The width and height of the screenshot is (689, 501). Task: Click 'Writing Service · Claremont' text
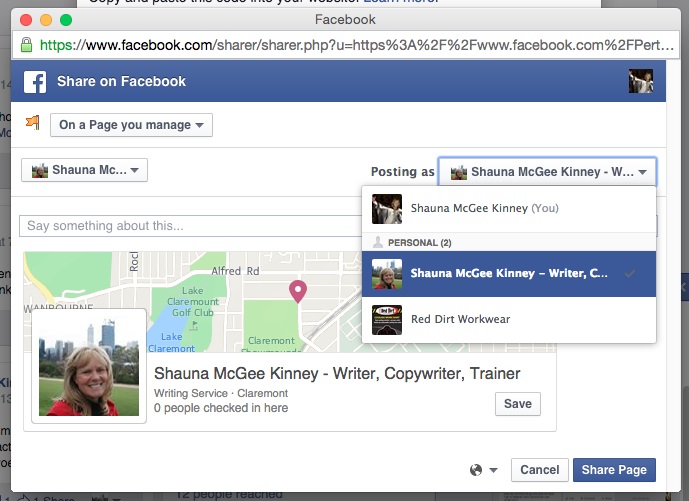pos(221,393)
